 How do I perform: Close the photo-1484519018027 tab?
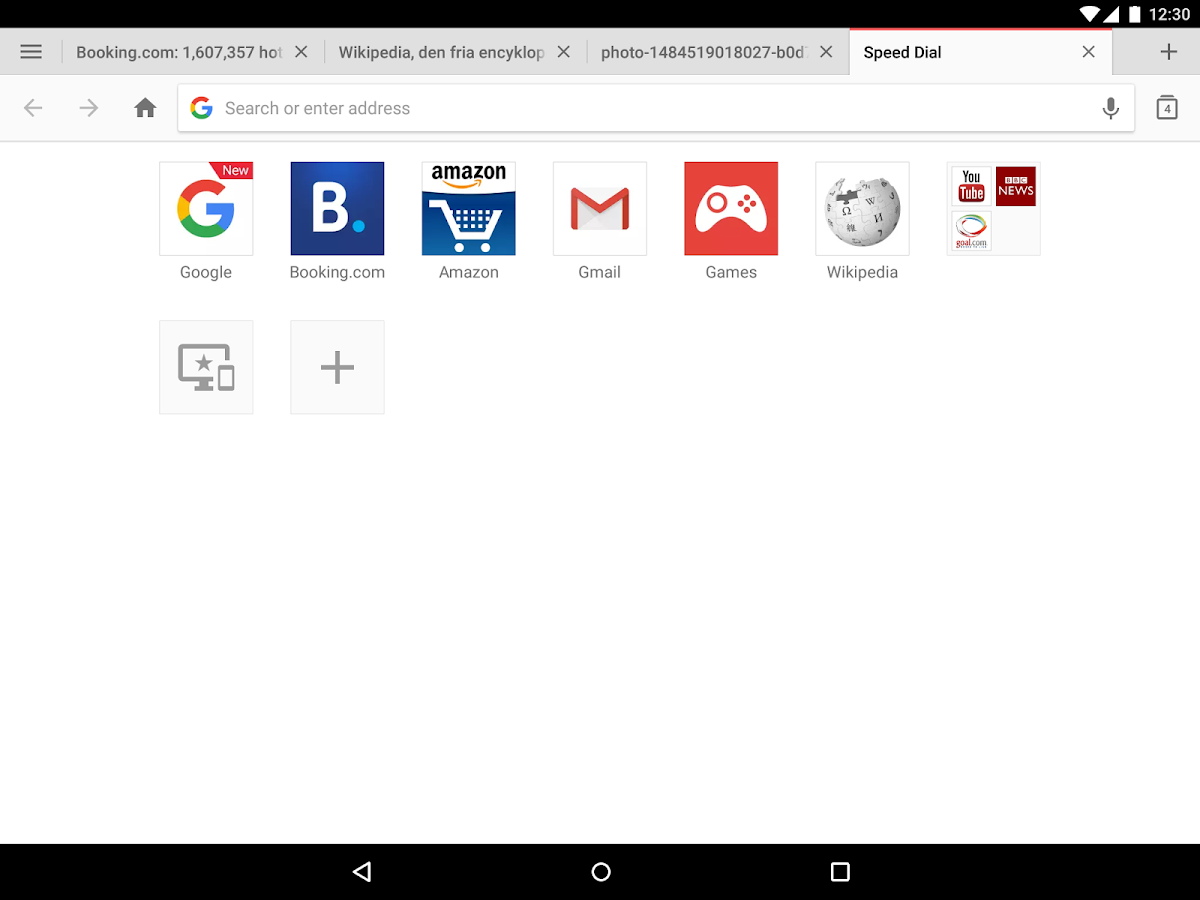[x=825, y=51]
